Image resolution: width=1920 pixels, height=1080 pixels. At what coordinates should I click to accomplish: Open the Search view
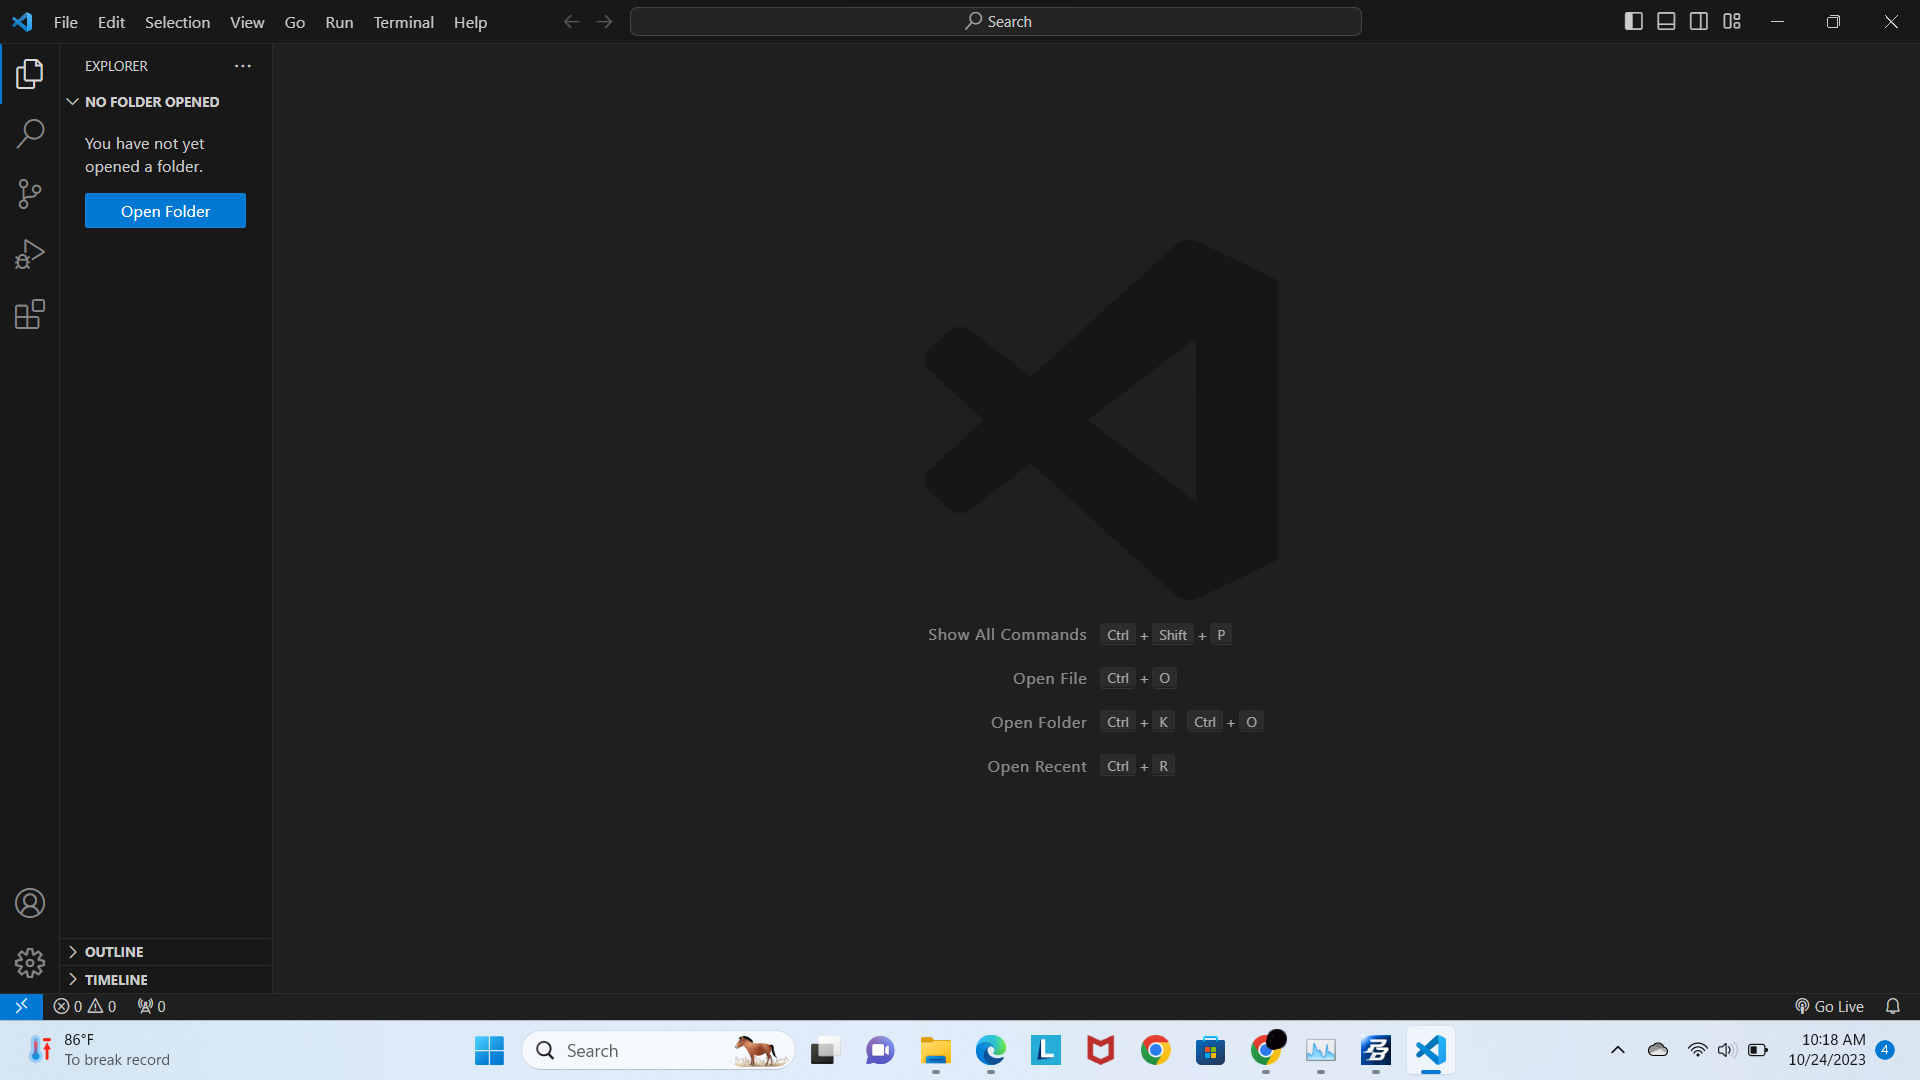(x=29, y=133)
